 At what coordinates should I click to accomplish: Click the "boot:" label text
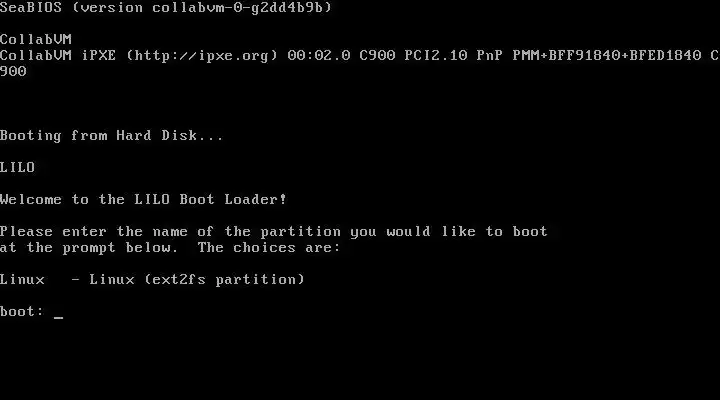22,311
